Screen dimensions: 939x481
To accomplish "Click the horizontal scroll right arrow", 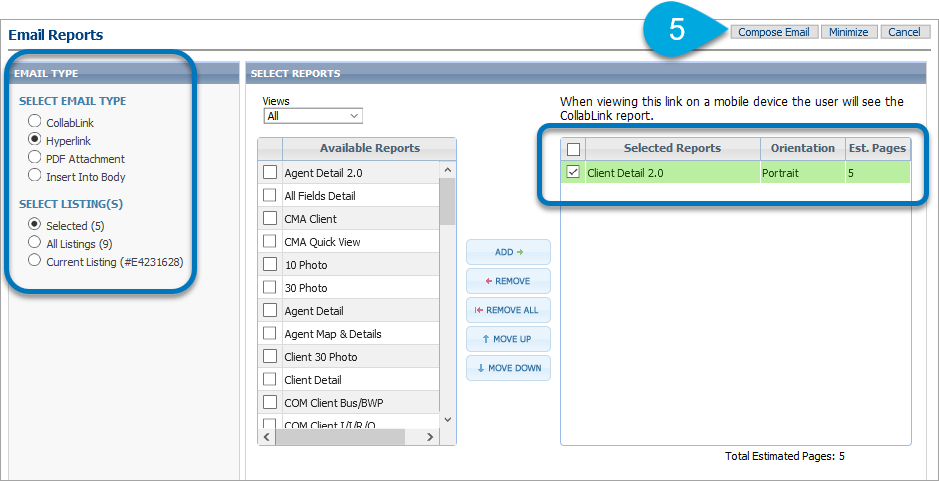I will [x=429, y=437].
